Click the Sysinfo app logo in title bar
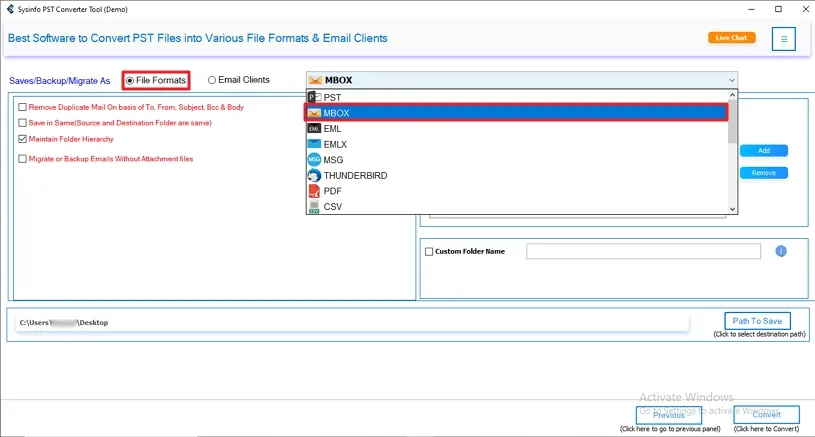The width and height of the screenshot is (815, 437). (10, 9)
